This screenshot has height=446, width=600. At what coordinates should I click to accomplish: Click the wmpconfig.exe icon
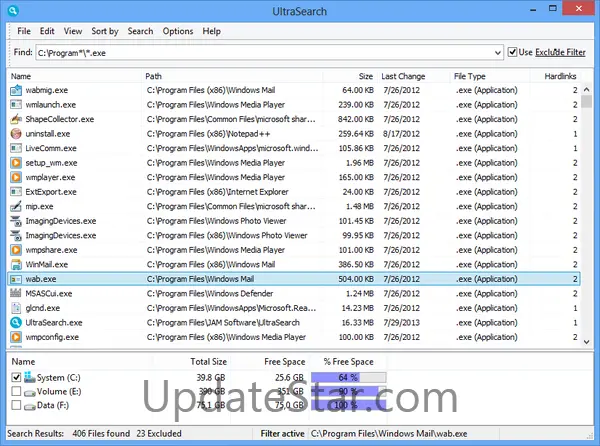16,337
